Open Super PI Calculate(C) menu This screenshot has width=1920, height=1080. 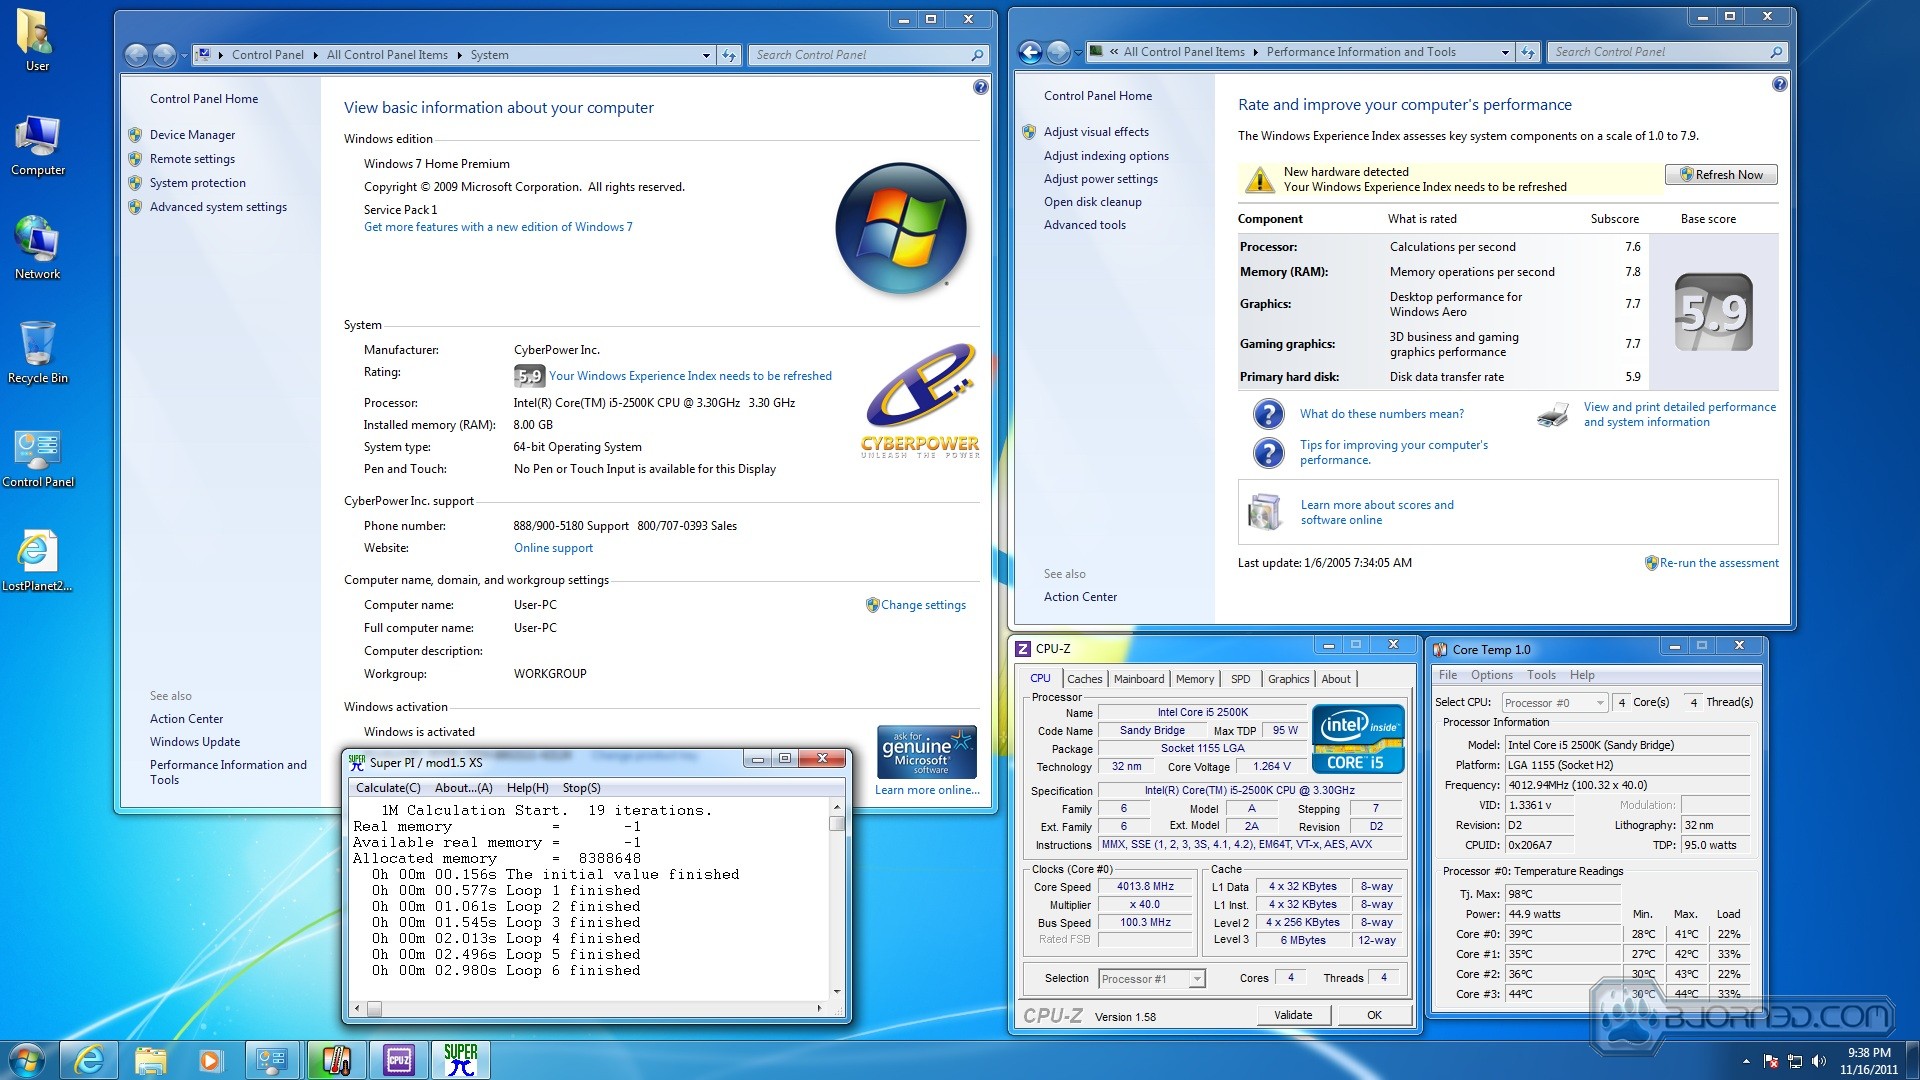pos(388,788)
